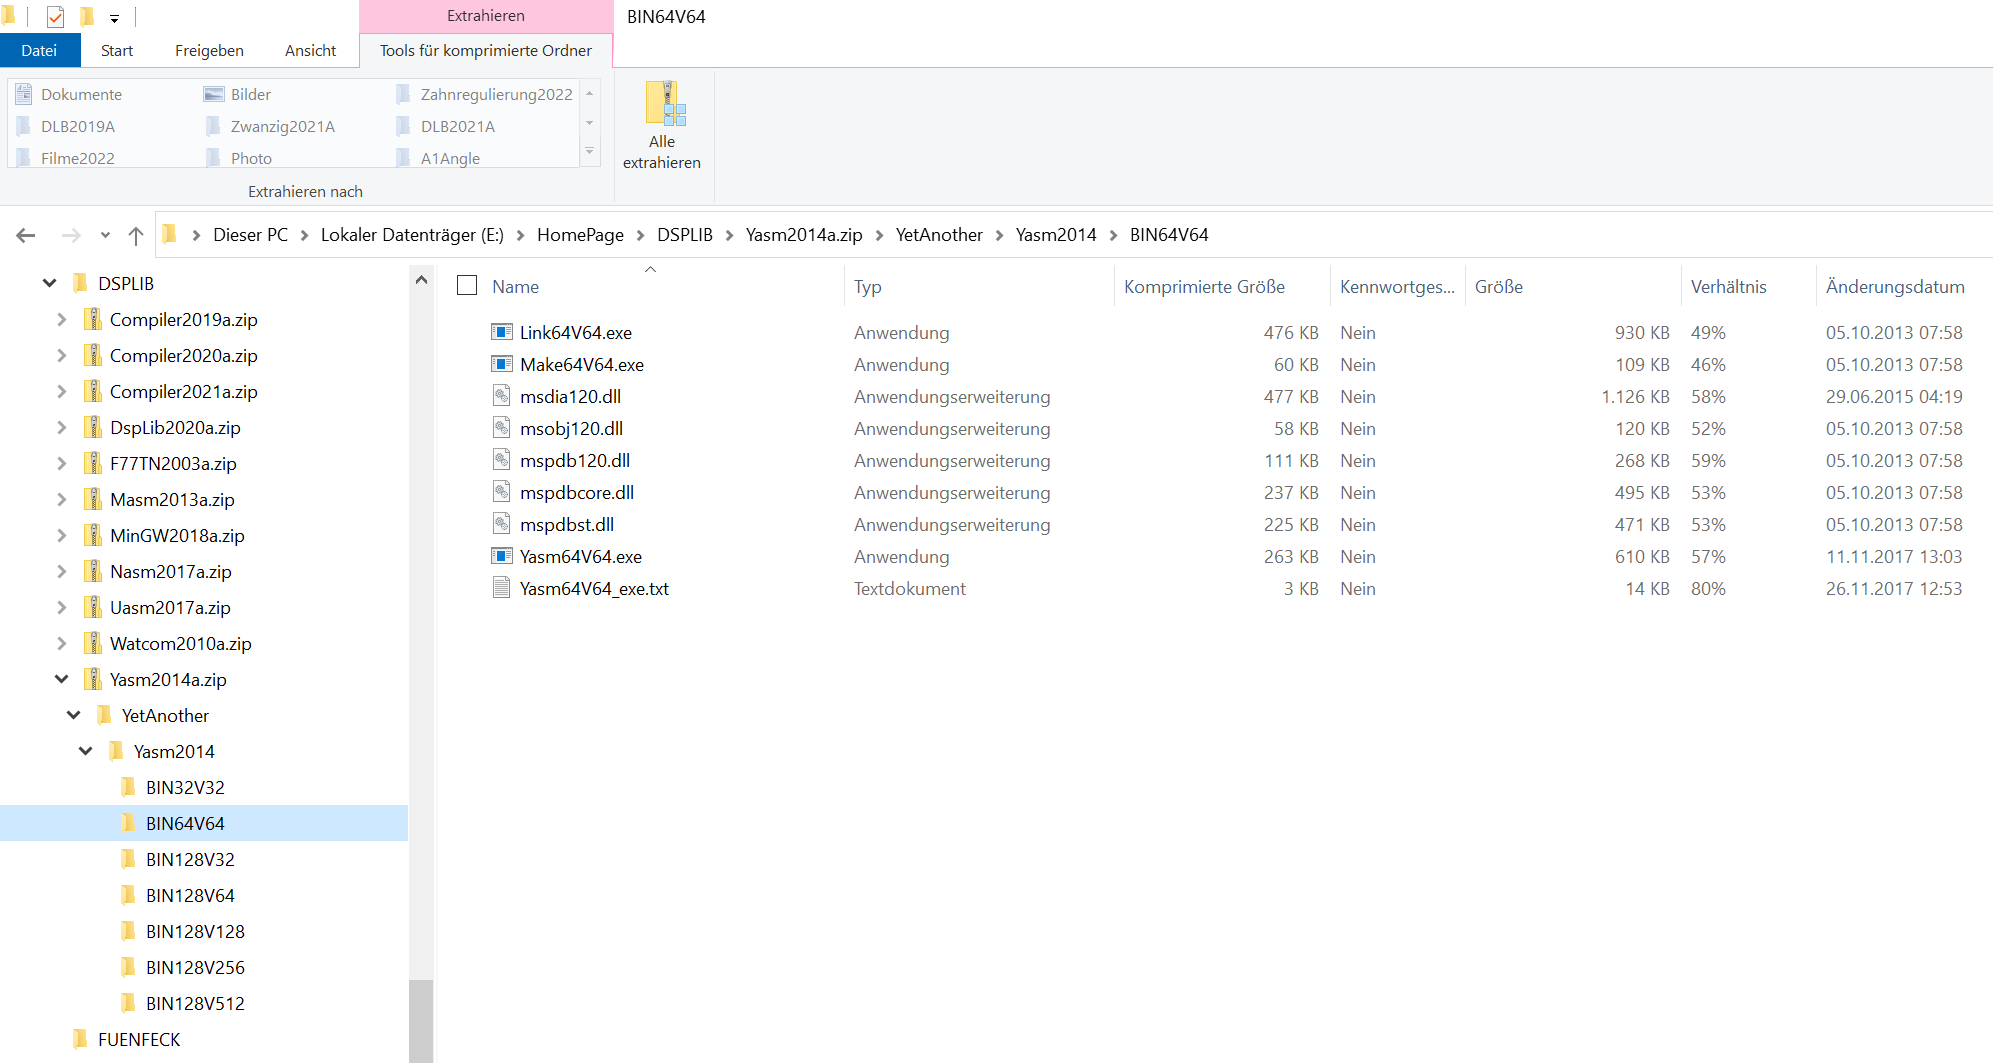
Task: Navigate to HomePage in breadcrumb
Action: pyautogui.click(x=580, y=235)
